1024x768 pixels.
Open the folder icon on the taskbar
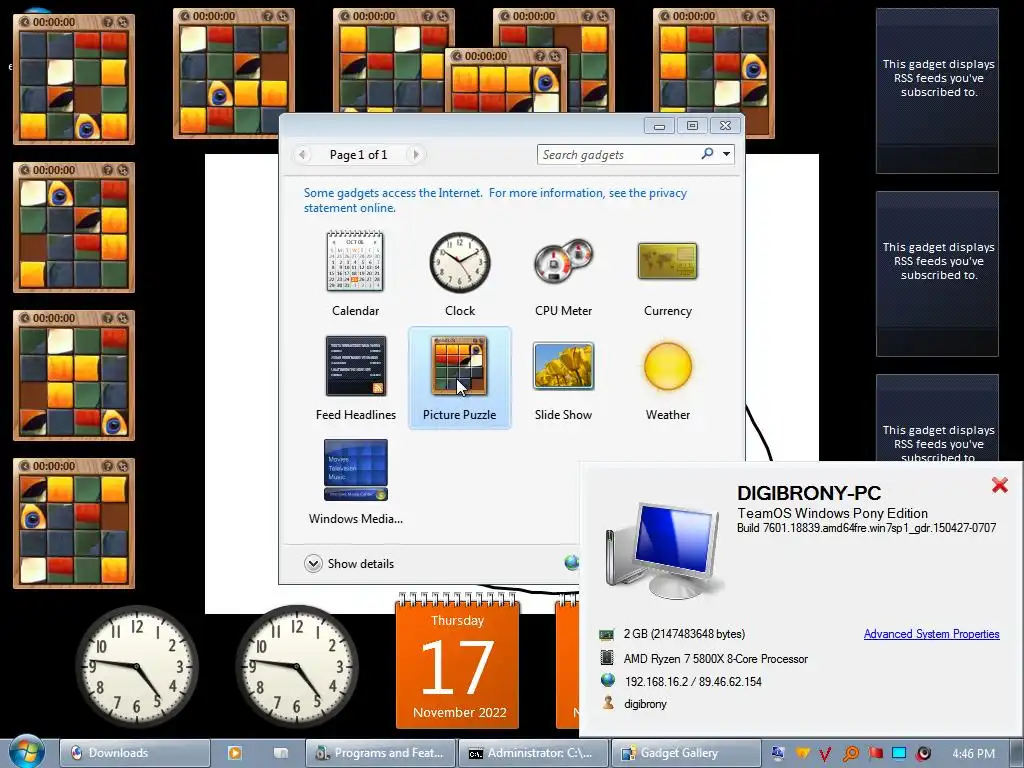click(x=281, y=753)
